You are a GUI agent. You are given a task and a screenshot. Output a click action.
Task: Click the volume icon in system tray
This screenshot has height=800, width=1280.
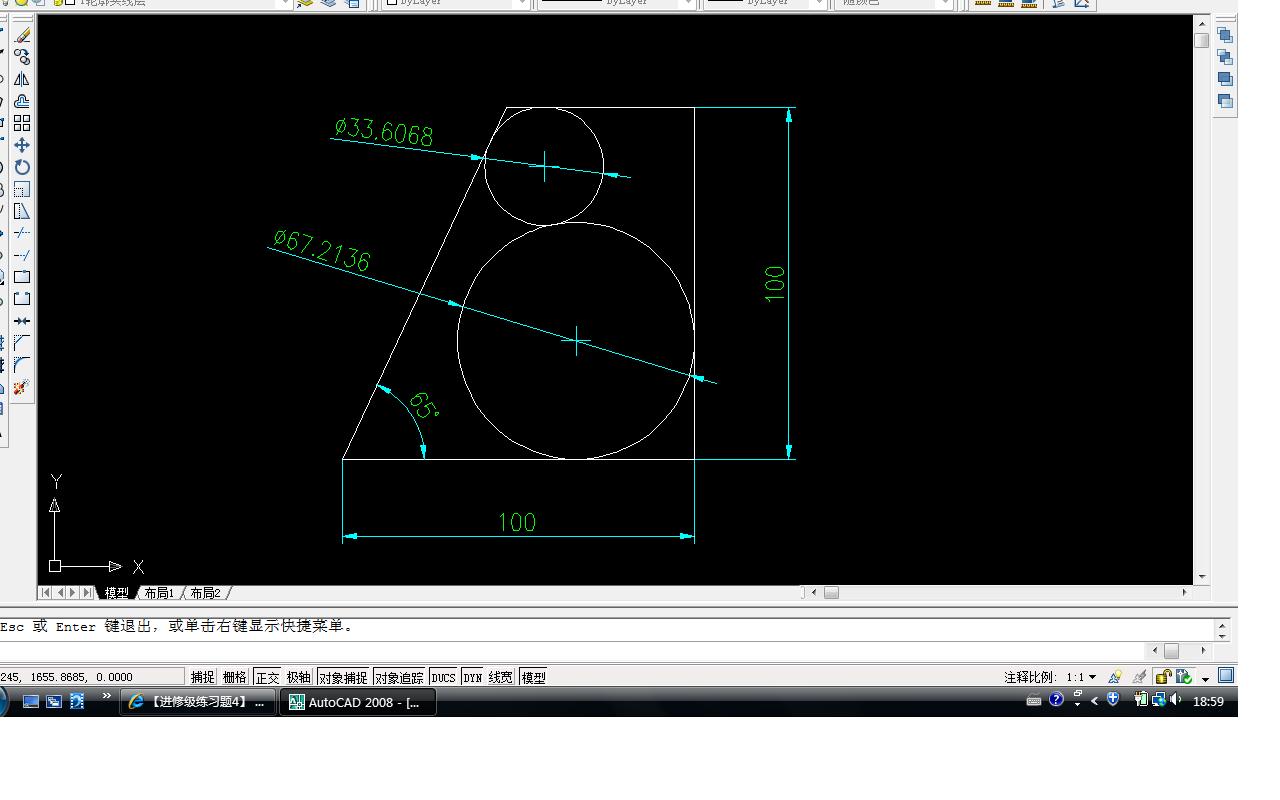[x=1177, y=700]
